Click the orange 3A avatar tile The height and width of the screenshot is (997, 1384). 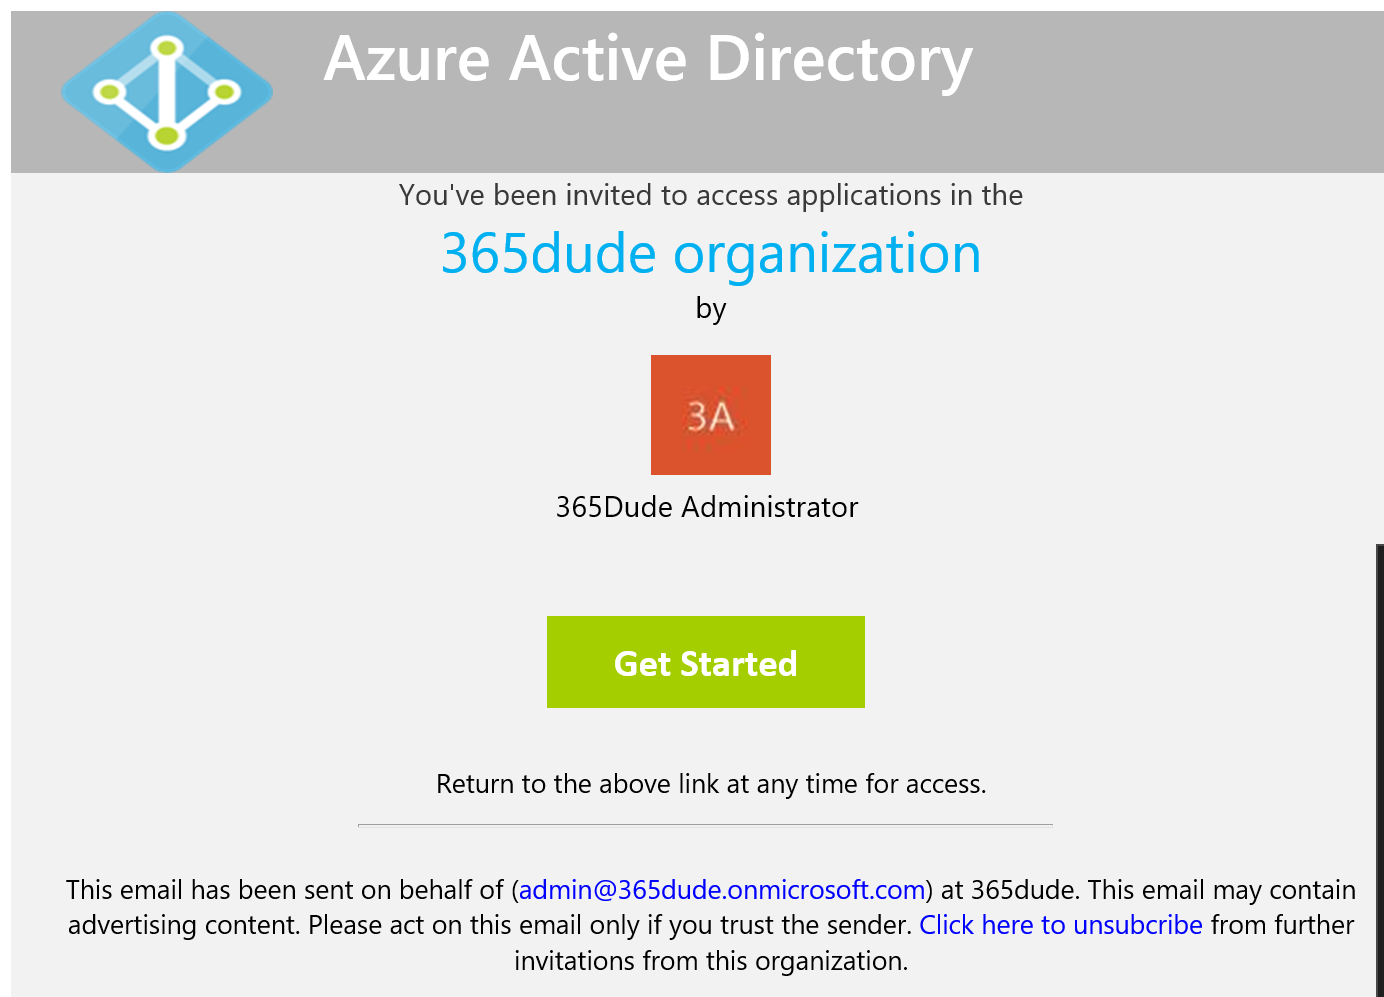[710, 415]
